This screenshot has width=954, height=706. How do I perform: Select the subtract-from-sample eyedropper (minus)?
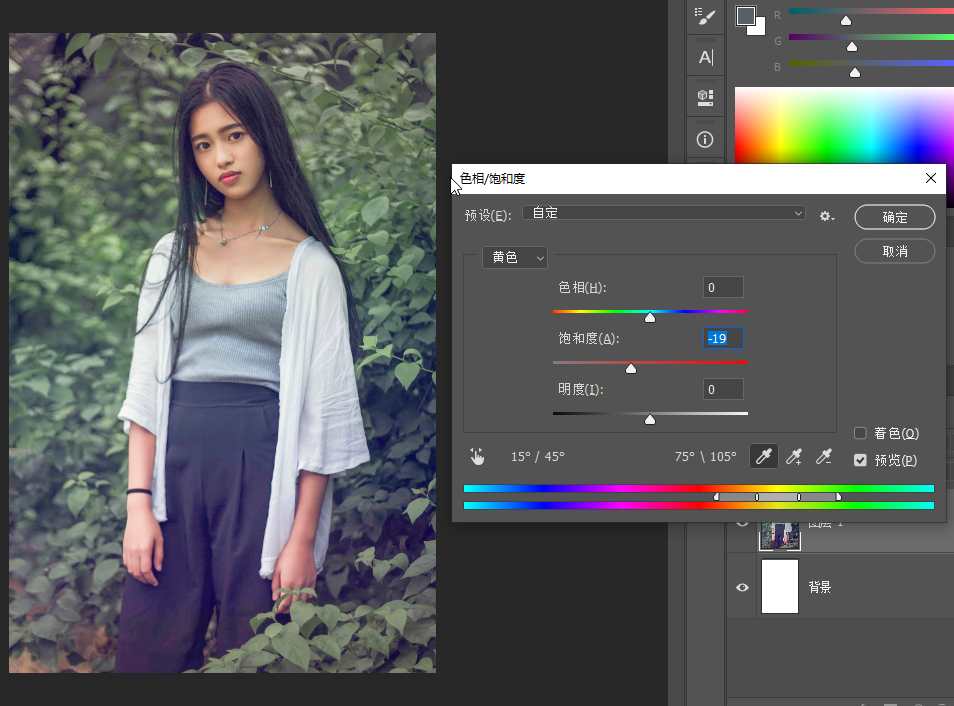coord(824,457)
